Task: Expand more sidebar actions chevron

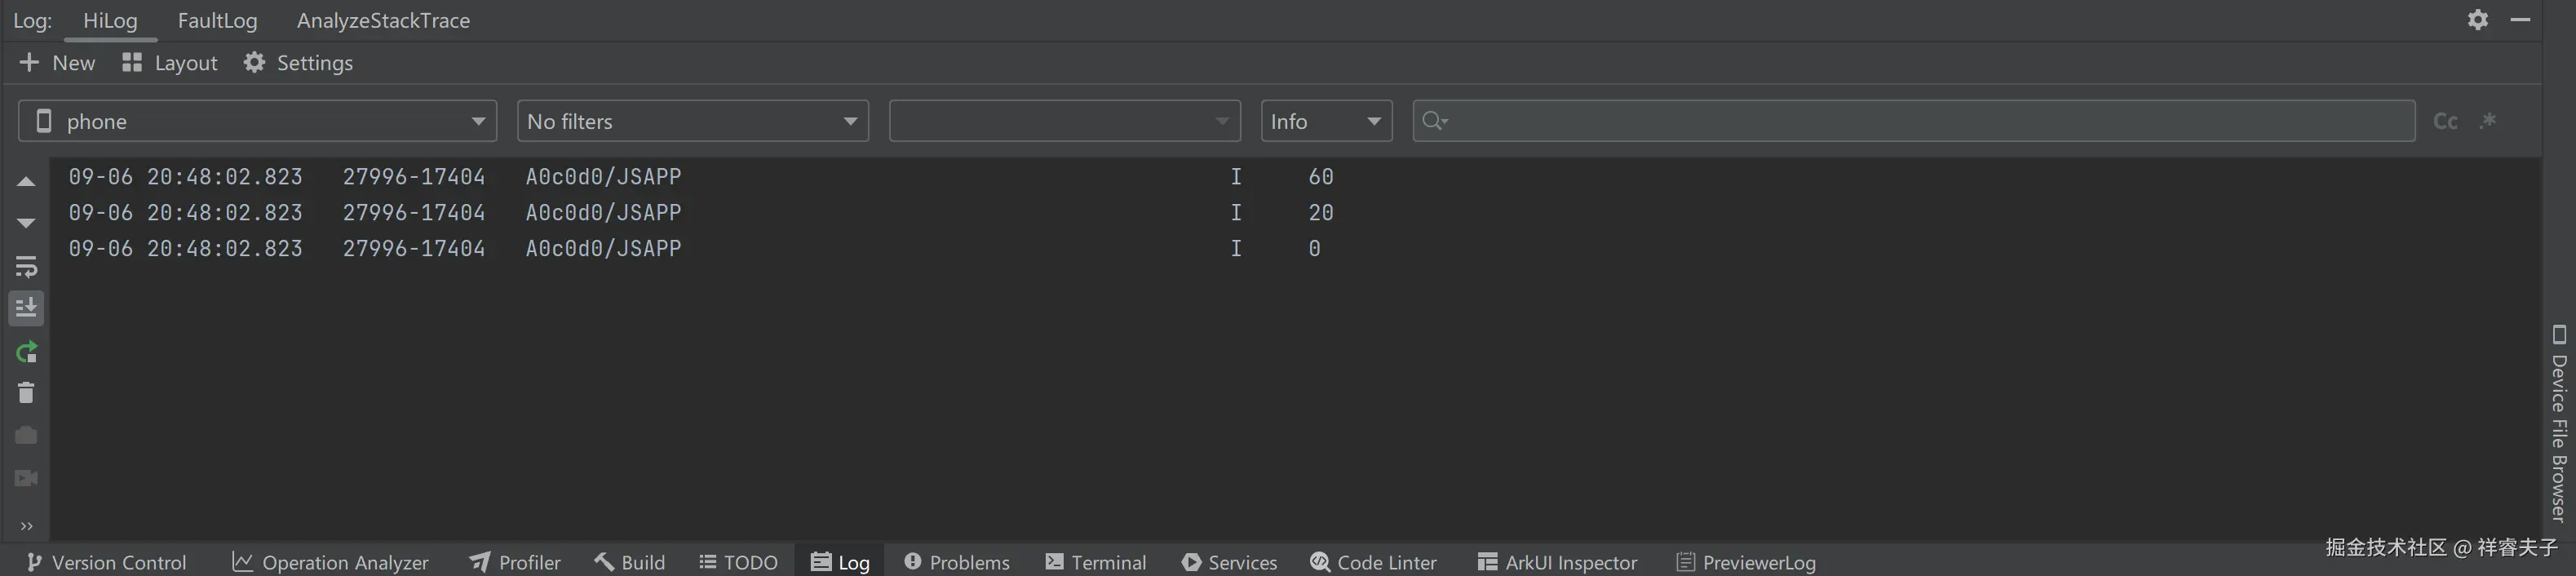Action: 26,526
